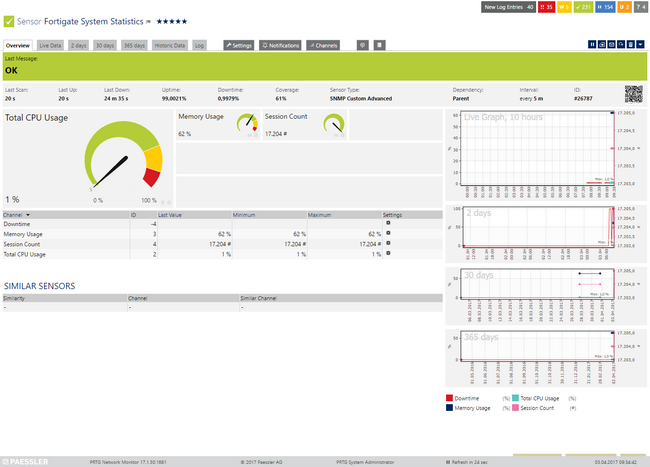Open the Notifications tab

tap(281, 46)
